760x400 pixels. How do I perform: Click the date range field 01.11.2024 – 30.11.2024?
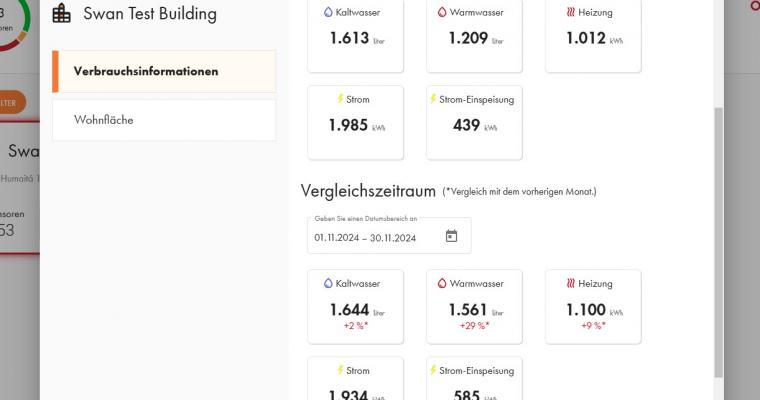tap(389, 236)
